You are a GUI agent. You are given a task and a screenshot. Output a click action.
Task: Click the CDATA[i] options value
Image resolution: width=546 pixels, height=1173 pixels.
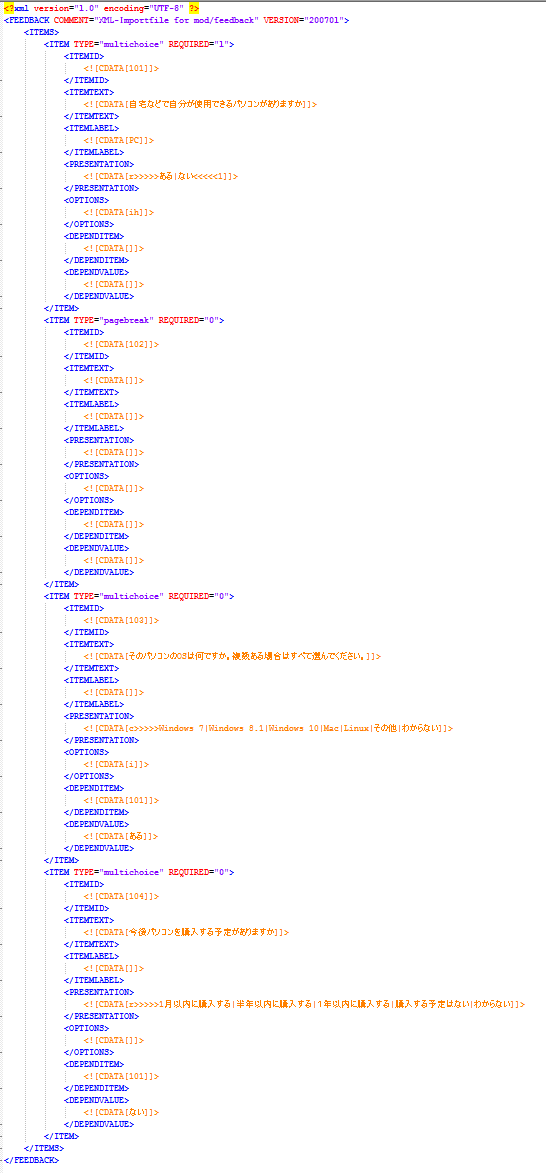tap(117, 764)
